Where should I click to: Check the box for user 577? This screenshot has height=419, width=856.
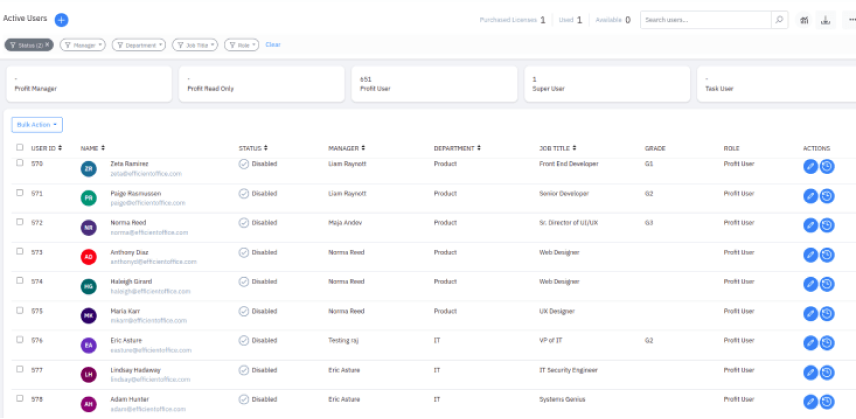coord(20,369)
